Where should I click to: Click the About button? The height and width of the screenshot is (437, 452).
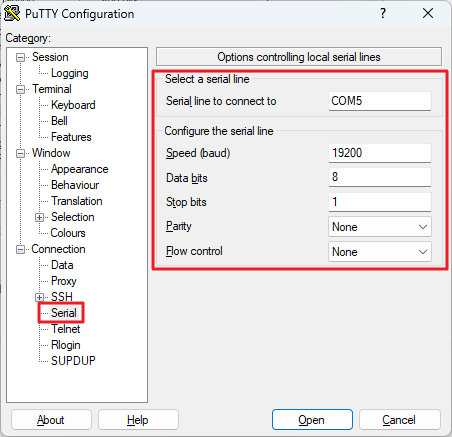pyautogui.click(x=51, y=420)
